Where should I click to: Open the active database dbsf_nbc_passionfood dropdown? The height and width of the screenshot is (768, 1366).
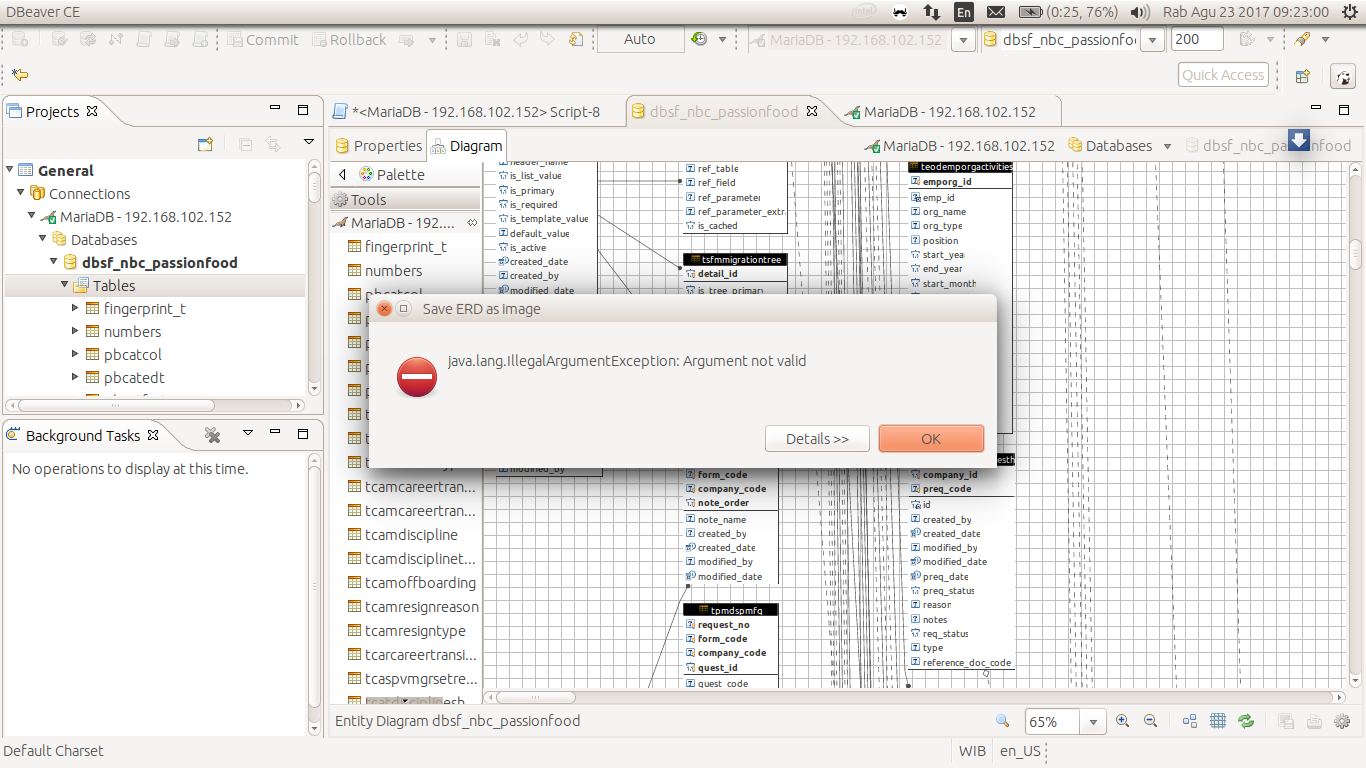pyautogui.click(x=1152, y=40)
